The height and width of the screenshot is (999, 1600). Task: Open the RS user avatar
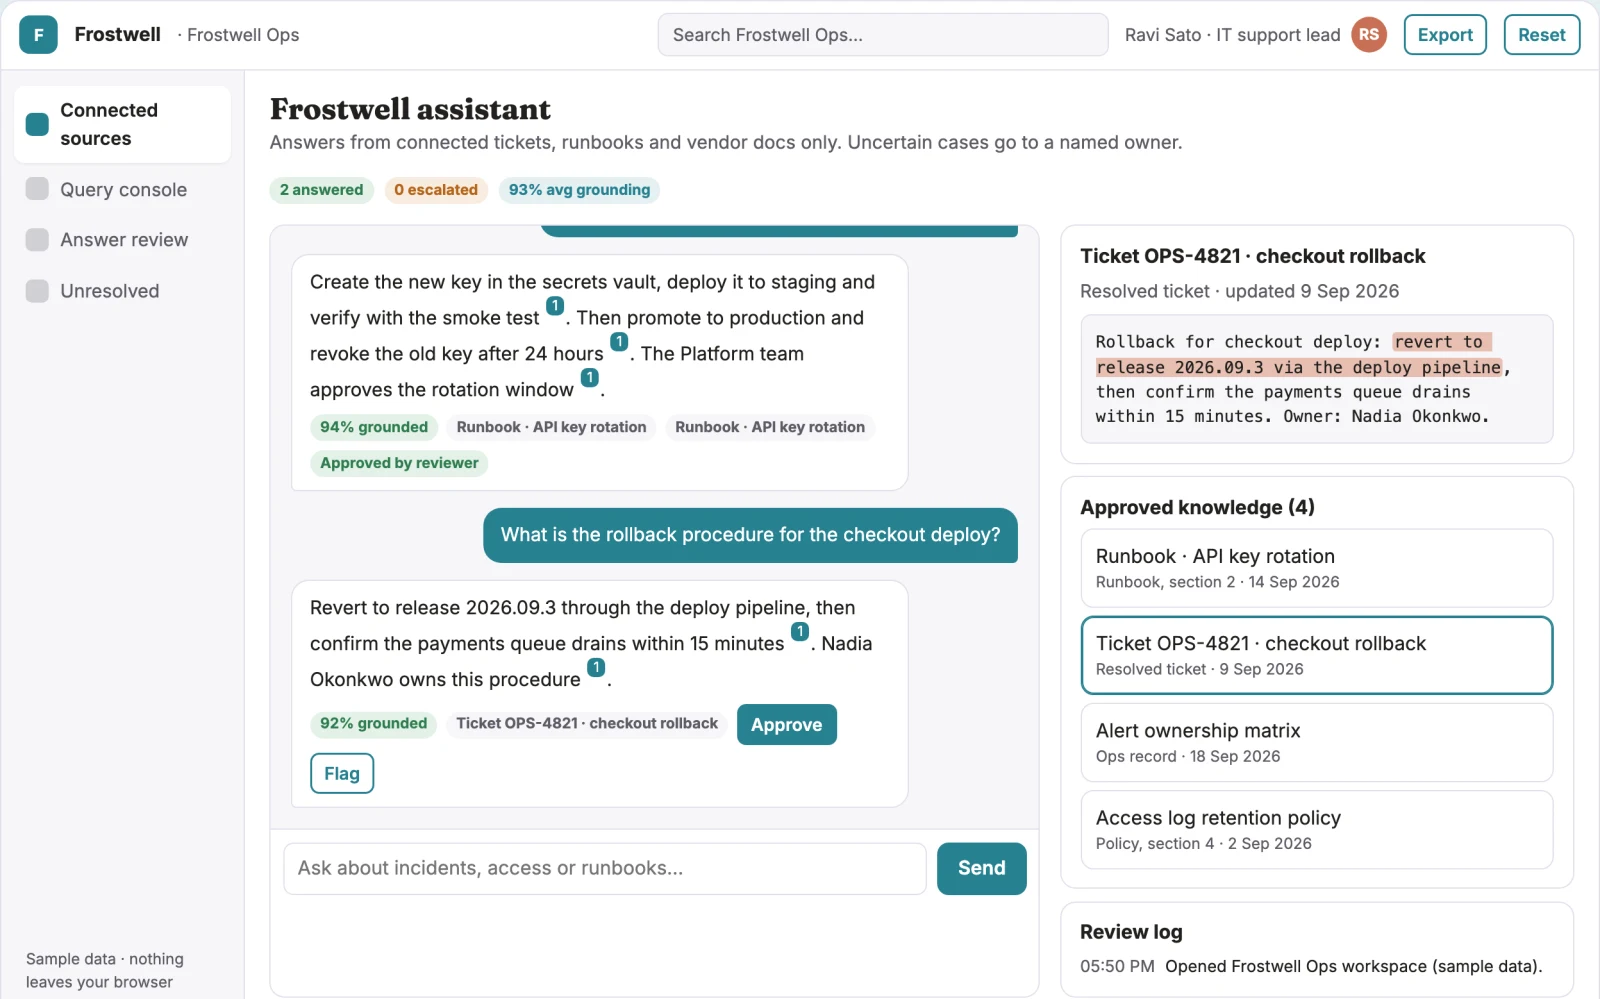click(1369, 35)
